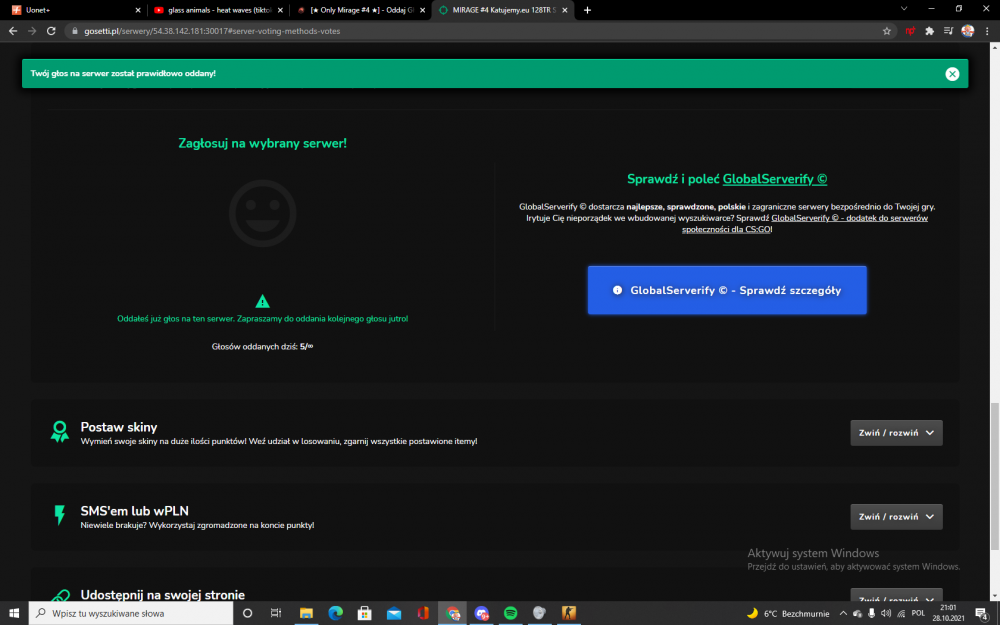Open the red np extension

point(910,31)
